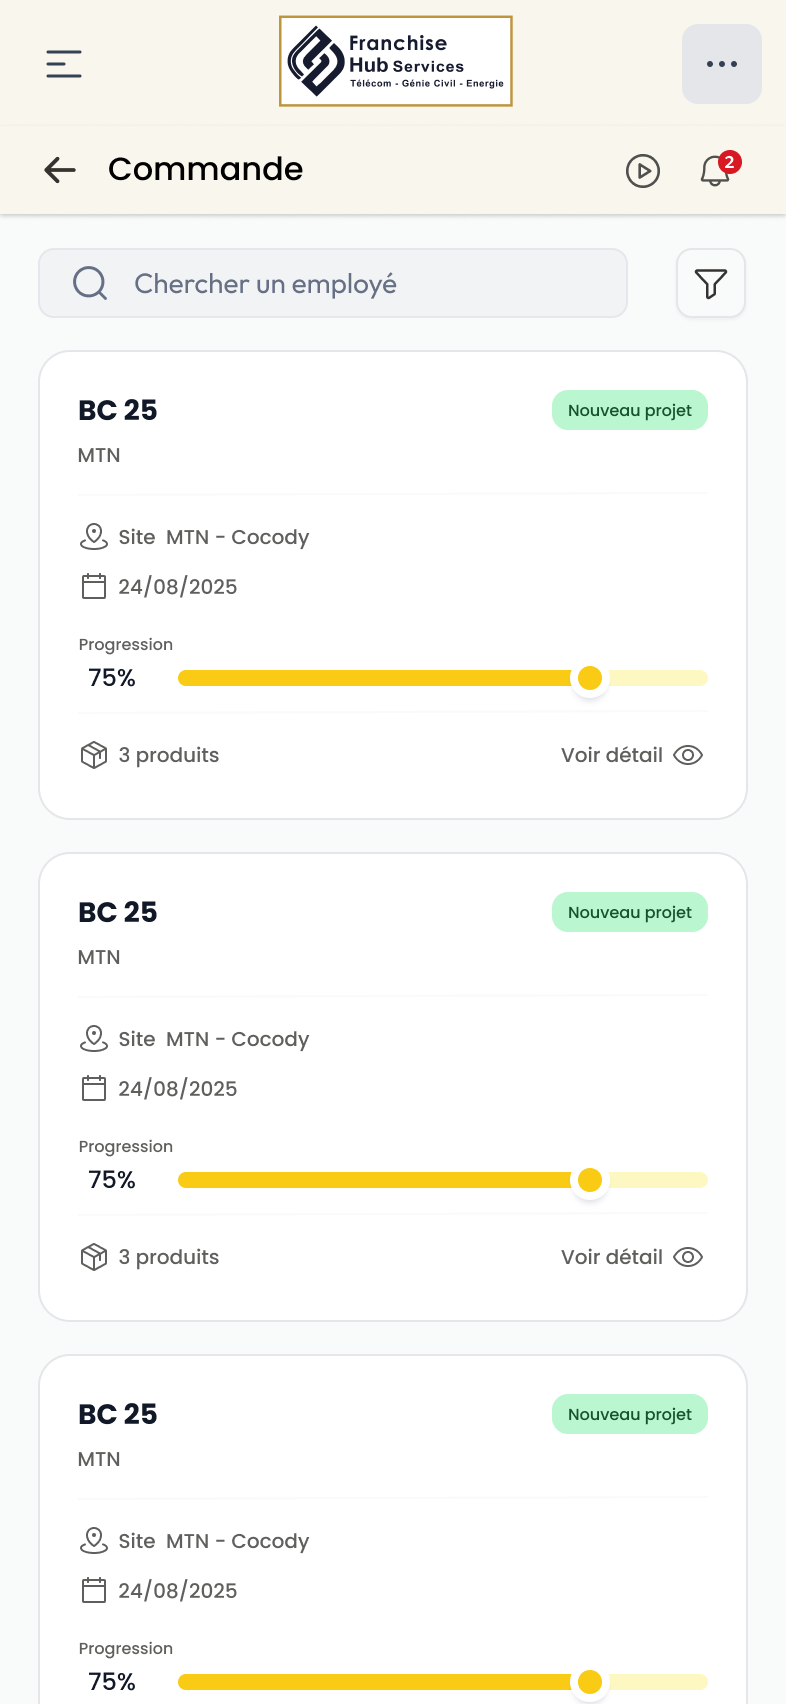786x1704 pixels.
Task: Click the second card's progression slider handle
Action: 590,1180
